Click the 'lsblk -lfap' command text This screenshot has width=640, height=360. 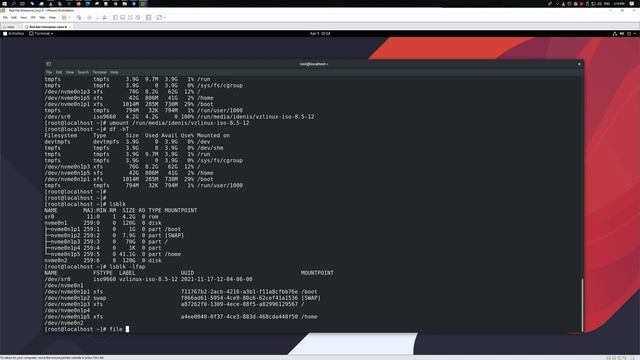(127, 267)
